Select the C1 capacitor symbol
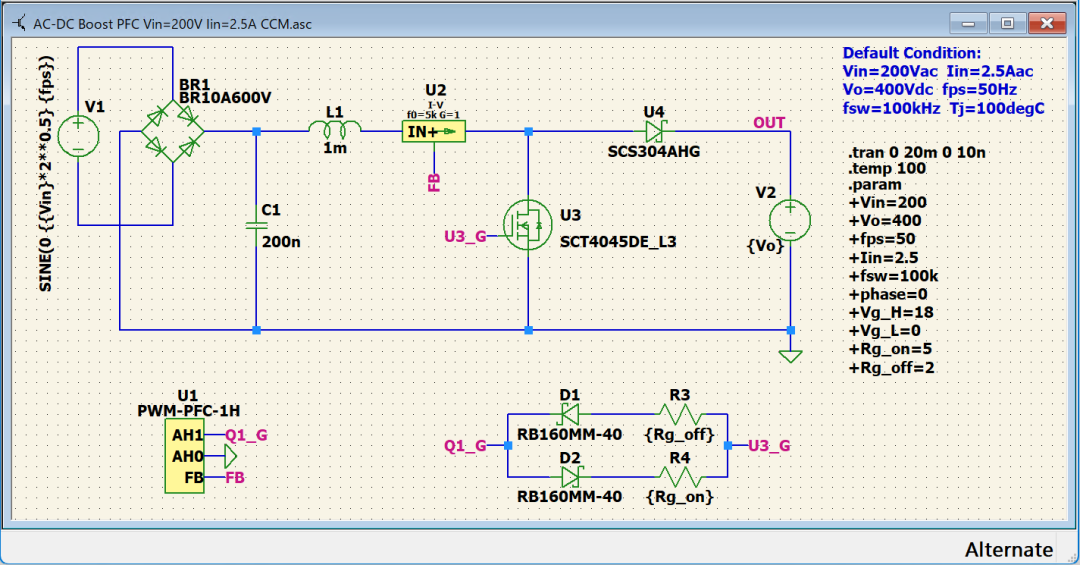The image size is (1080, 565). pyautogui.click(x=256, y=225)
